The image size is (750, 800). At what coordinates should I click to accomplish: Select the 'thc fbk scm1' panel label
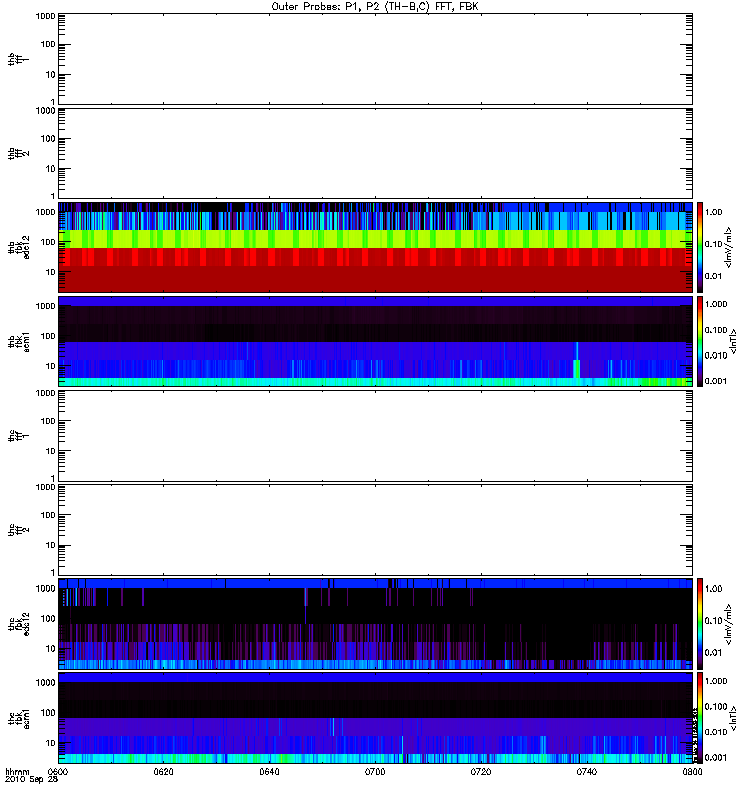18,718
